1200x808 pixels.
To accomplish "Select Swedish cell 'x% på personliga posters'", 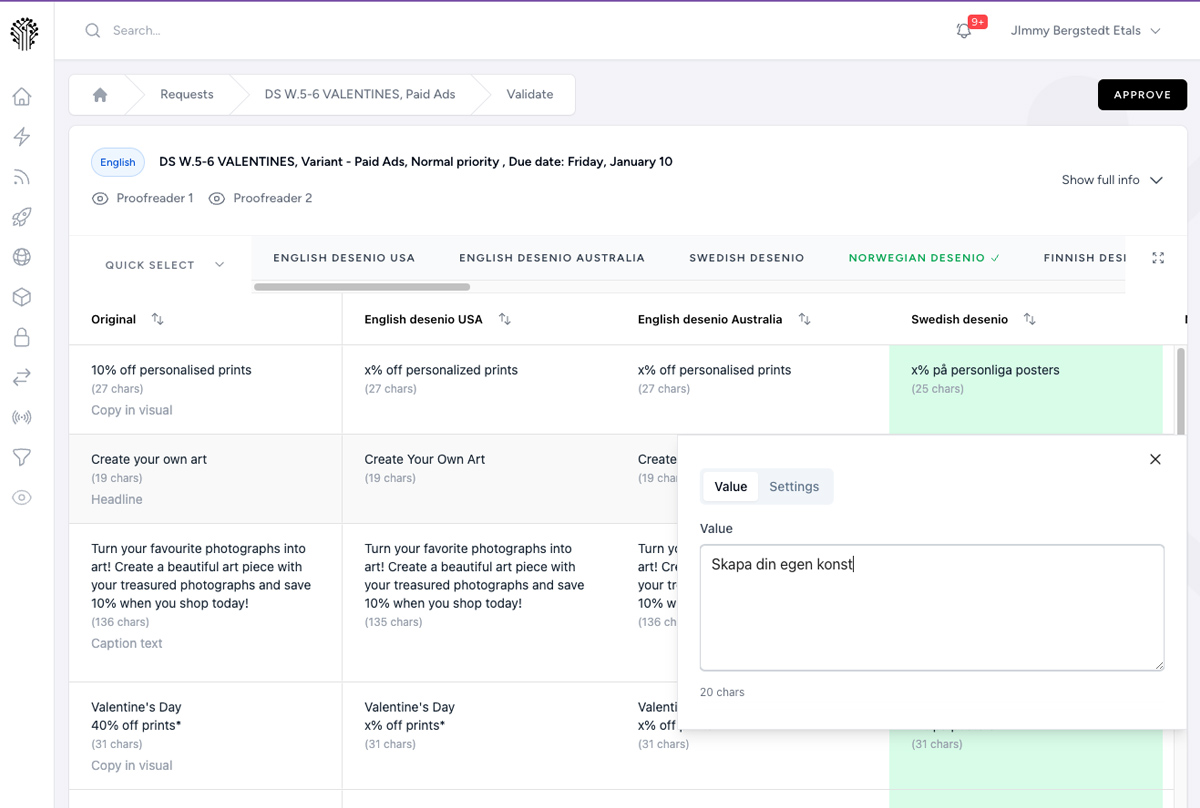I will click(x=1026, y=390).
